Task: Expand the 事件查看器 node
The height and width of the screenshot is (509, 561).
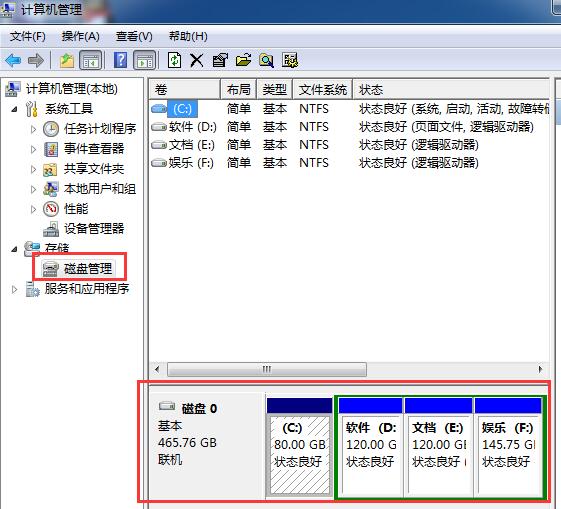Action: 33,149
